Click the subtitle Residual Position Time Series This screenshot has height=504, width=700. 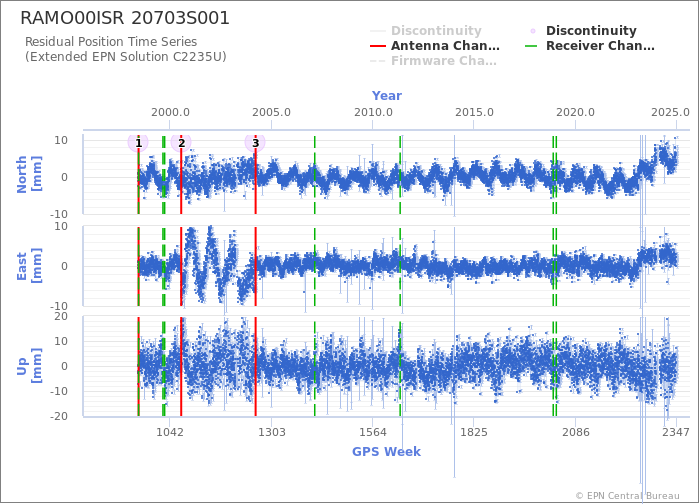[111, 42]
